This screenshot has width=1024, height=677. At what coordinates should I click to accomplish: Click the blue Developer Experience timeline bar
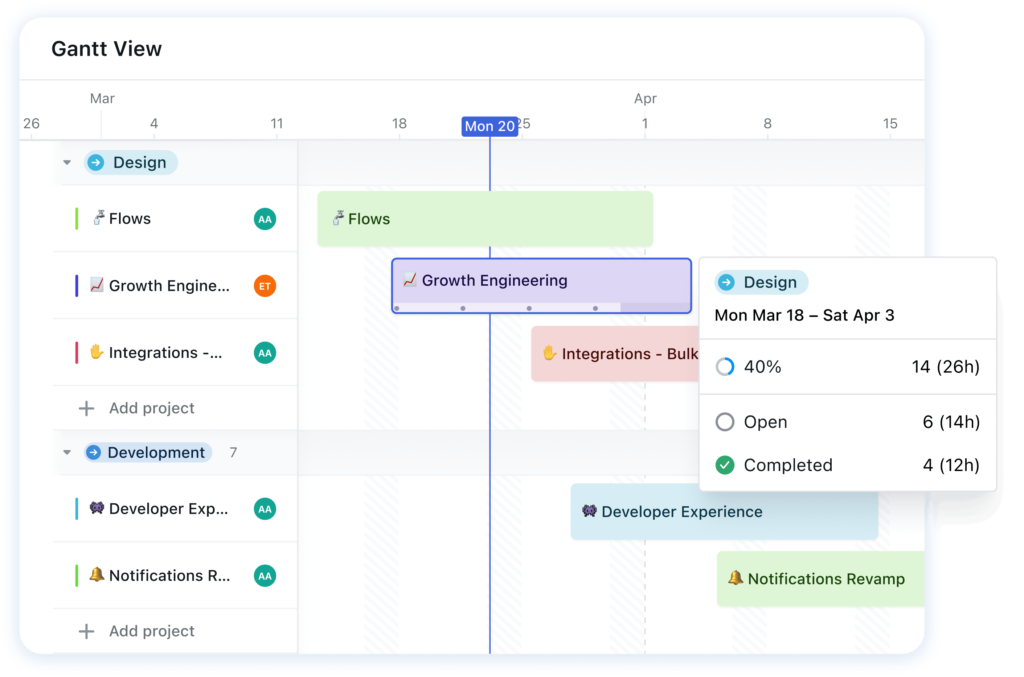tap(724, 512)
